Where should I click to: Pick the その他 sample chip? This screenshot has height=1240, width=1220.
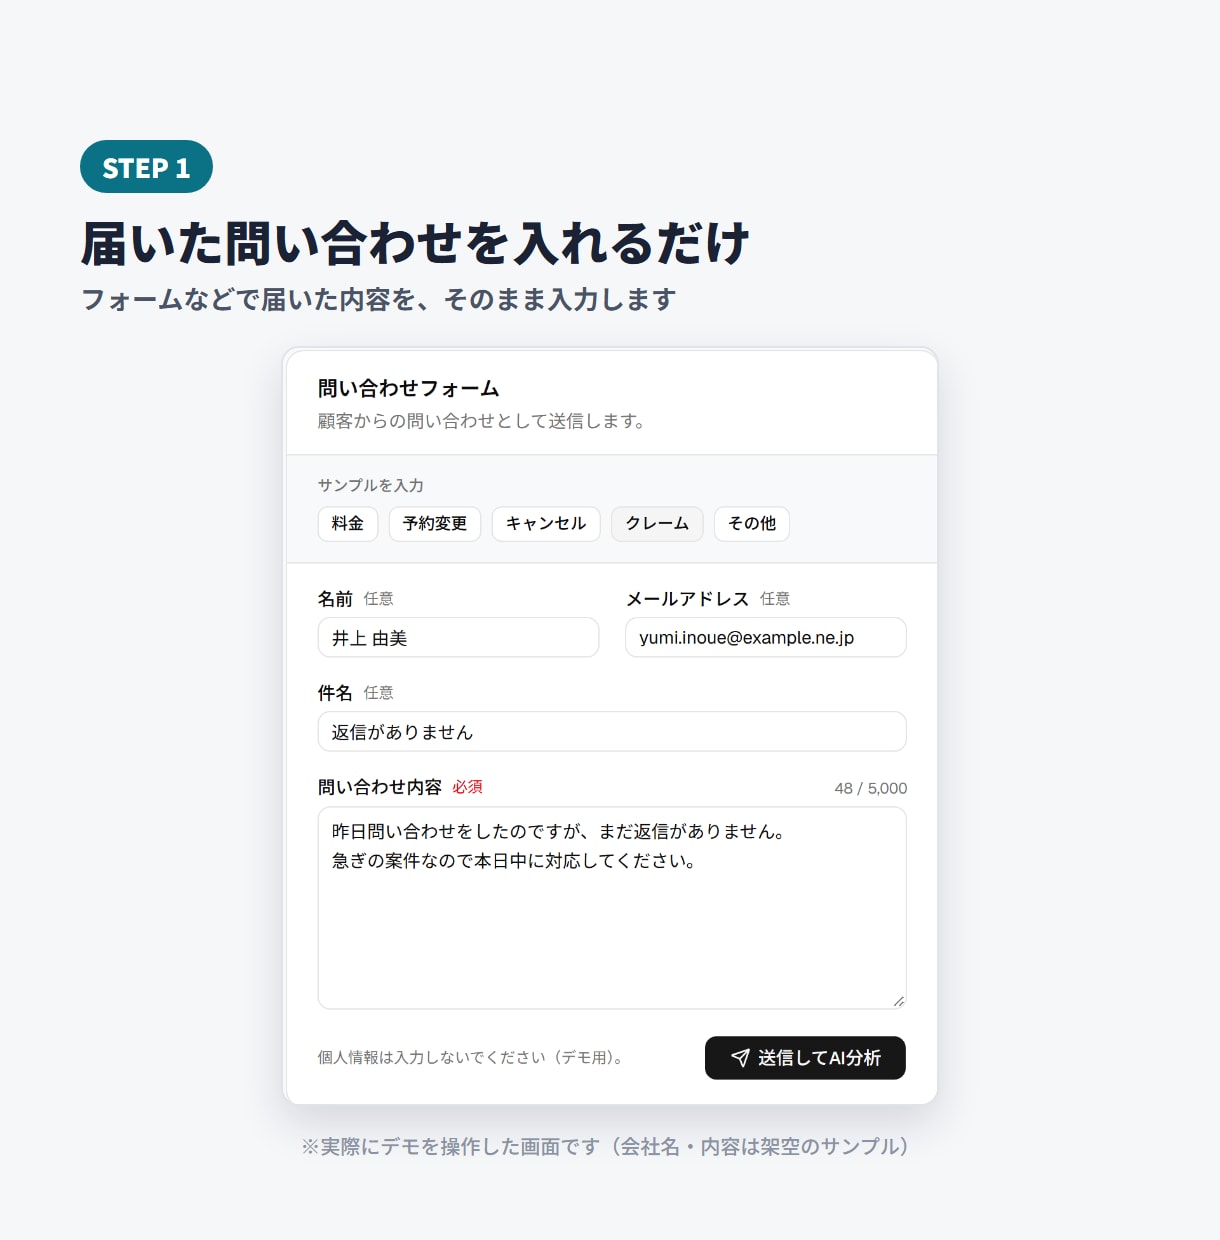click(x=752, y=524)
